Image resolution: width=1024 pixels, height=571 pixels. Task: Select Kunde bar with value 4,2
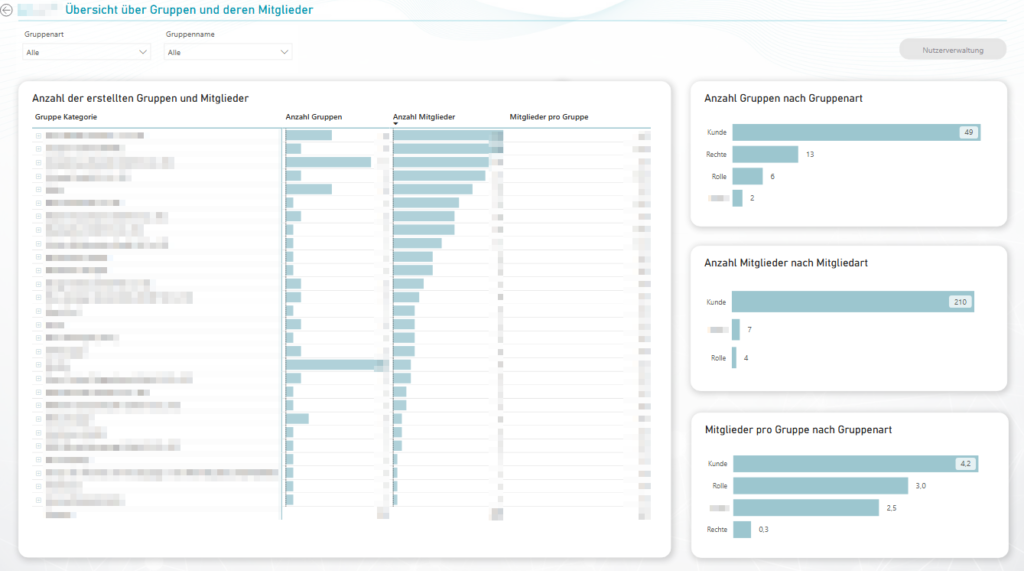tap(854, 464)
